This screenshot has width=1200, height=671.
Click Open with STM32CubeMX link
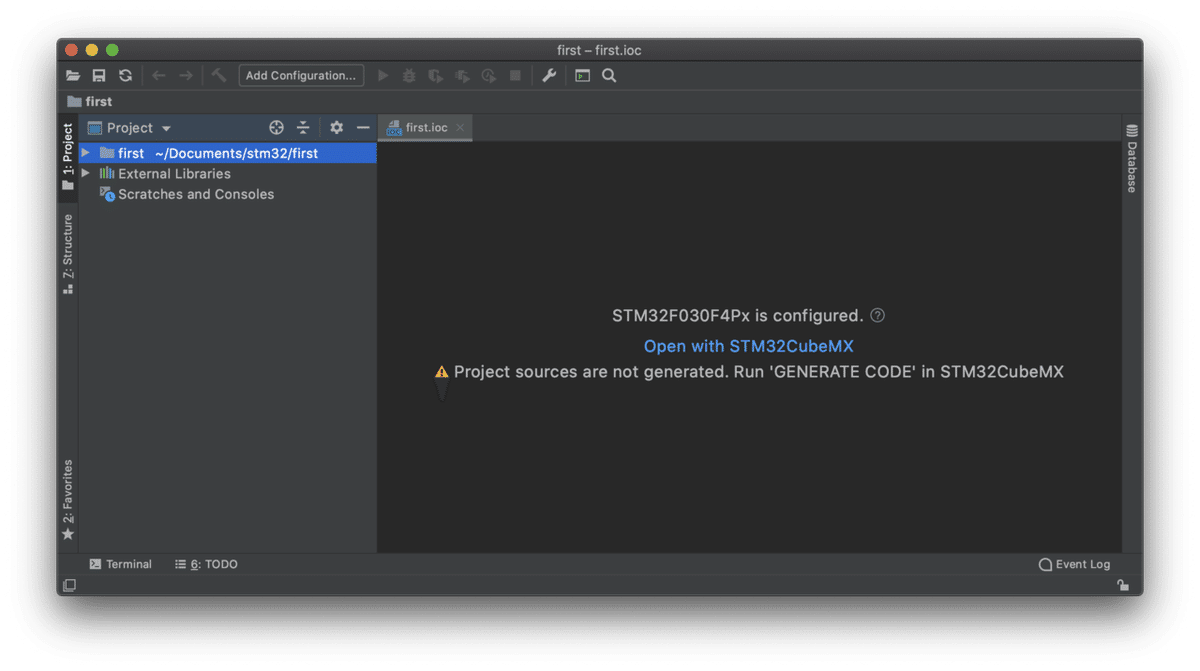coord(749,346)
